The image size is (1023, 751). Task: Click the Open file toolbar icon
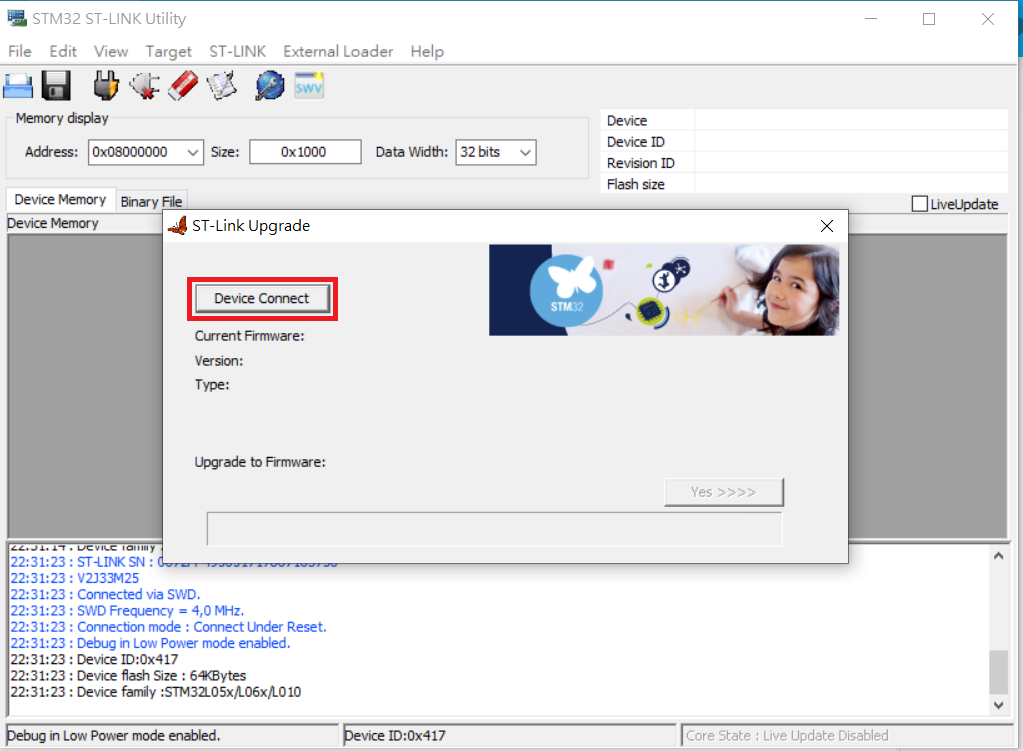click(x=18, y=85)
